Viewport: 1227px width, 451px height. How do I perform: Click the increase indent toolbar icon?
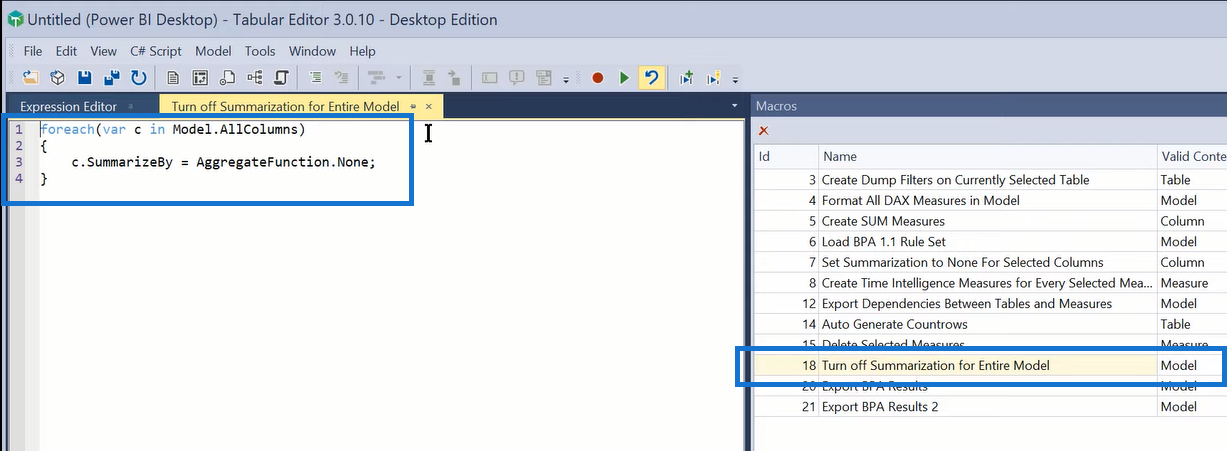316,77
